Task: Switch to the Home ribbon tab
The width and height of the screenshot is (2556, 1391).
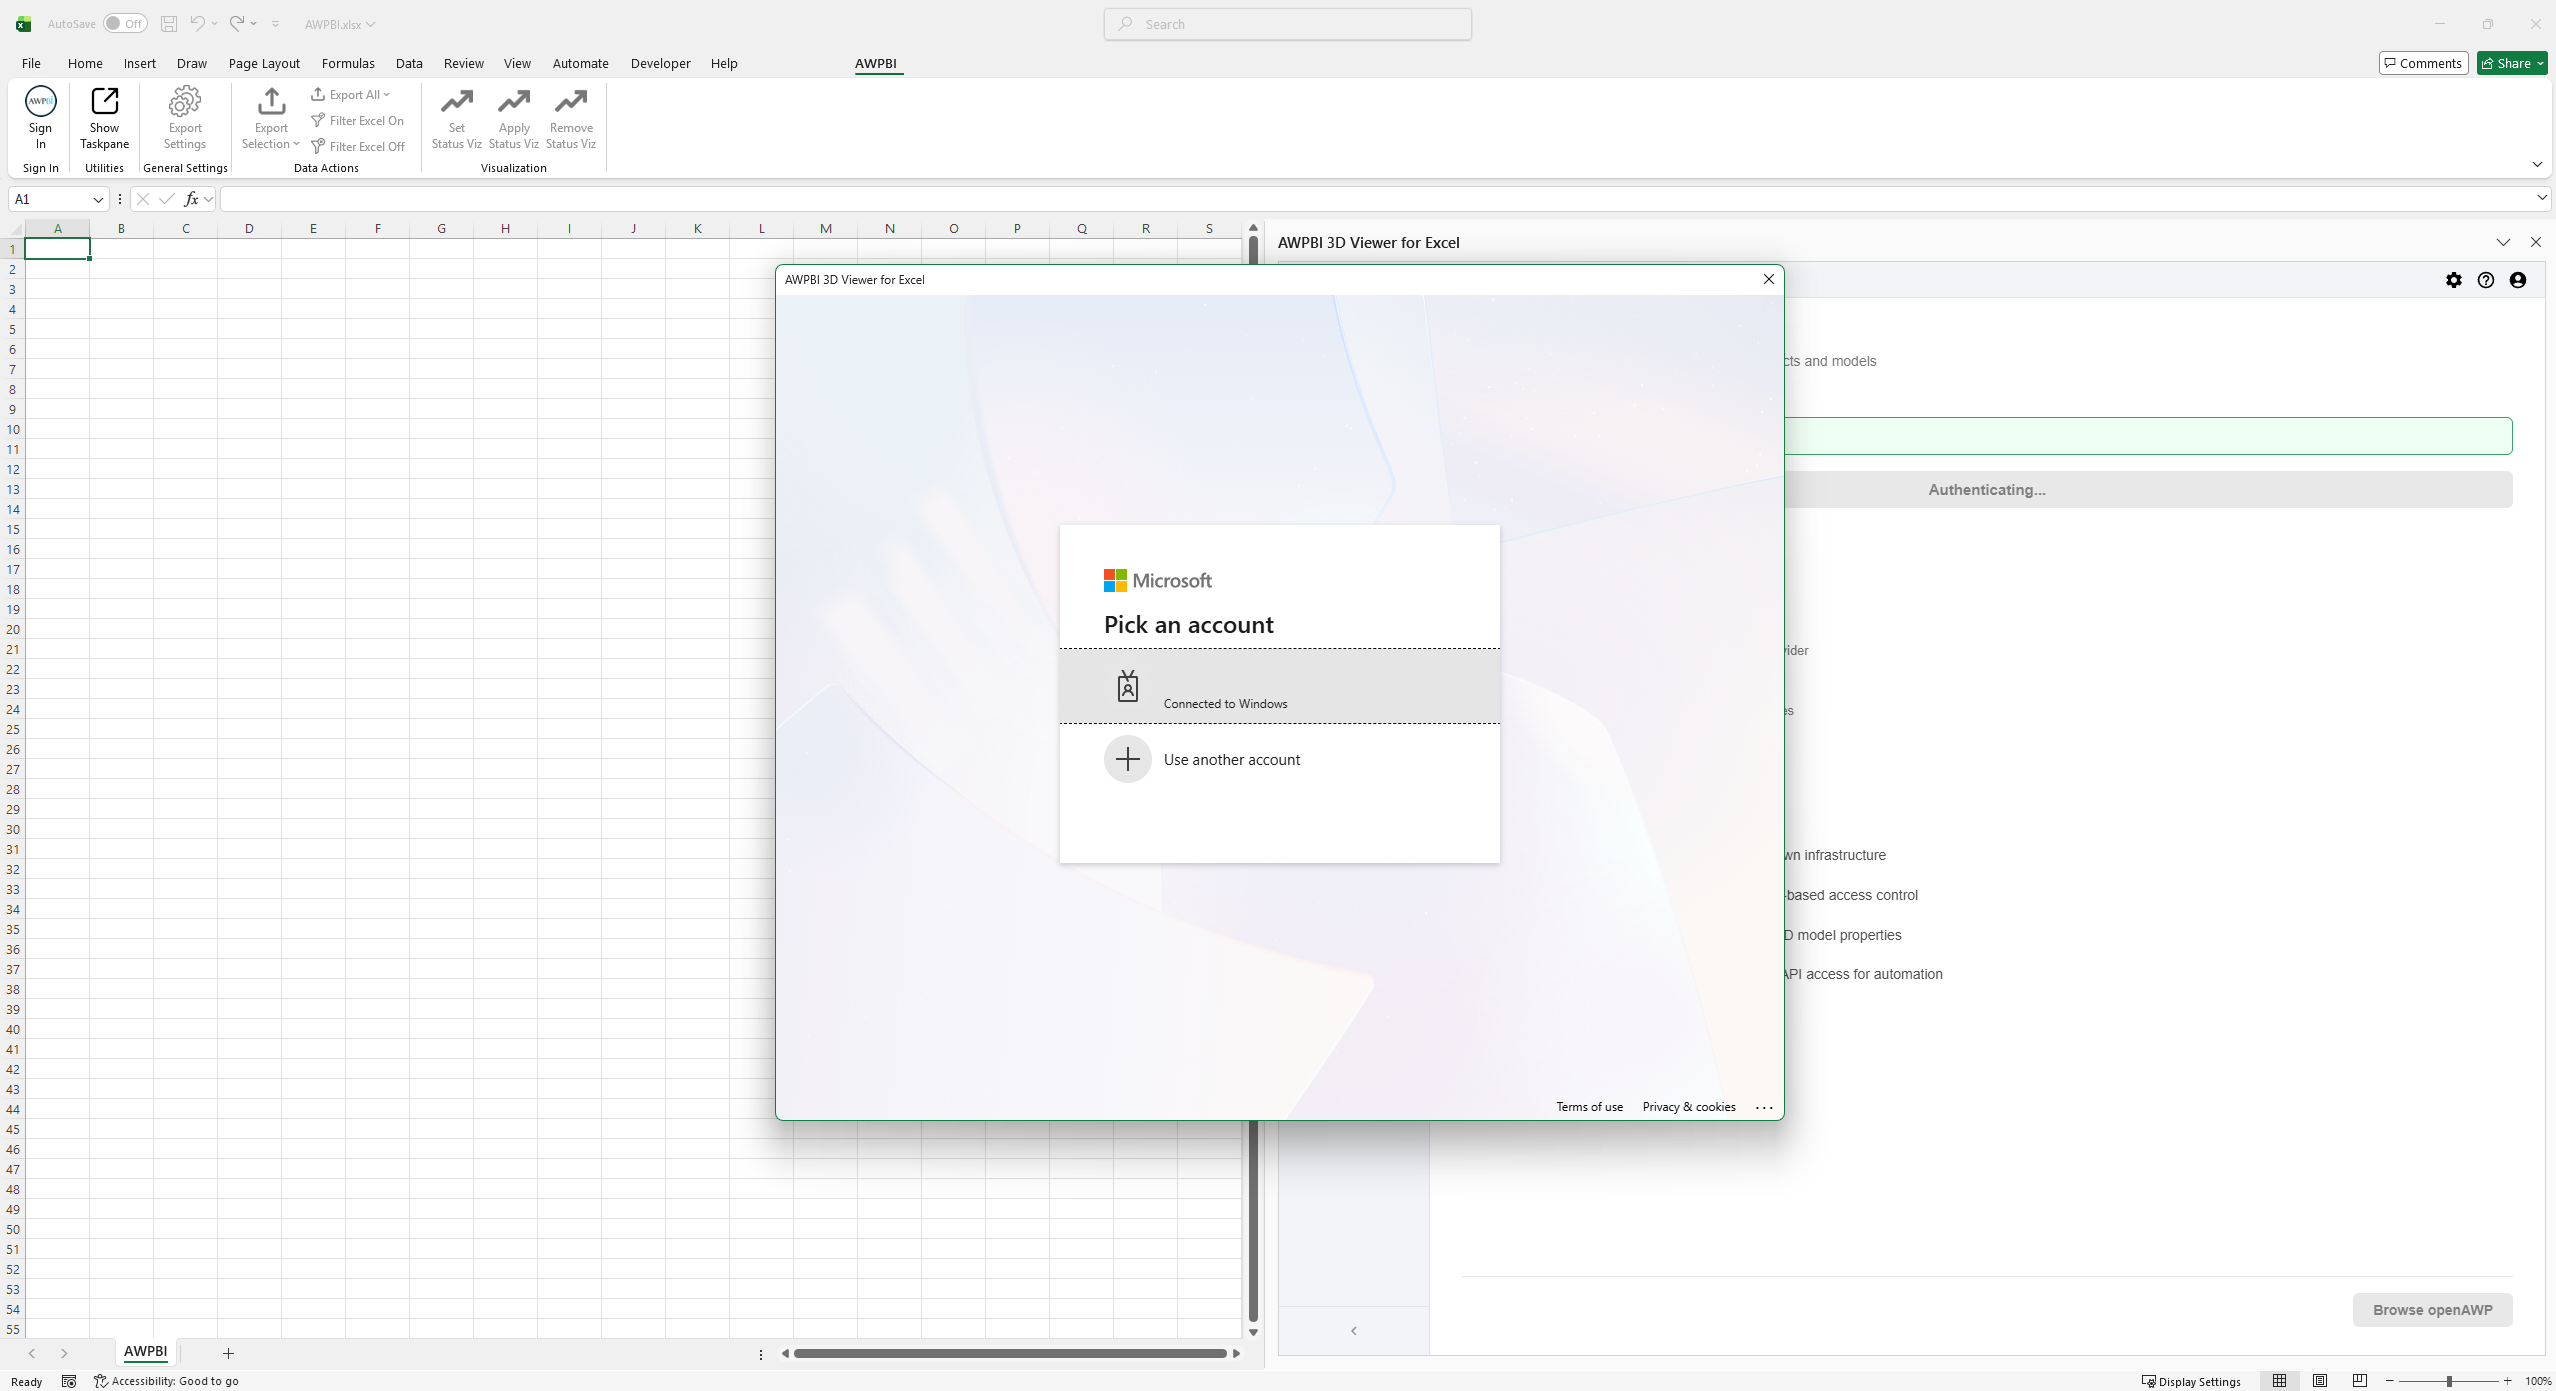Action: pos(85,63)
